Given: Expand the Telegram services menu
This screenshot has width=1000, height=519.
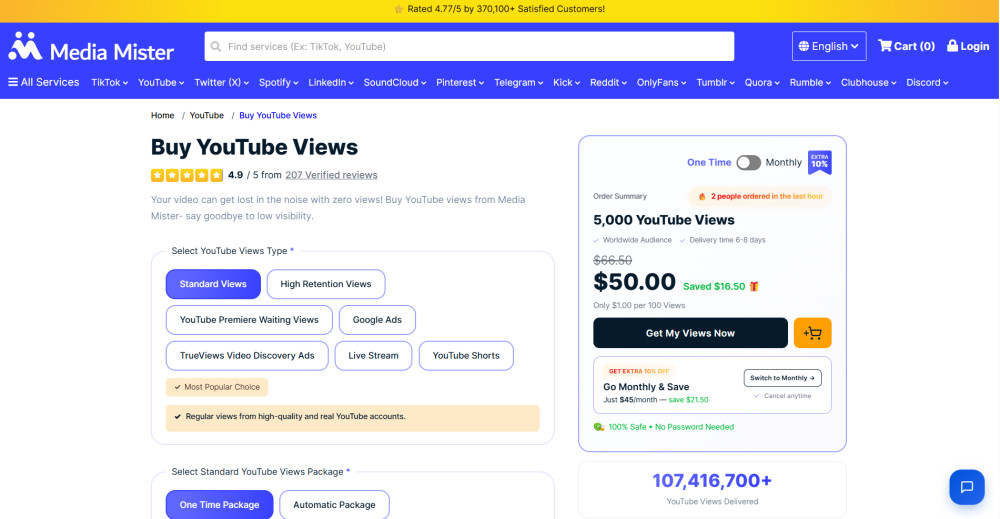Looking at the screenshot, I should click(518, 82).
